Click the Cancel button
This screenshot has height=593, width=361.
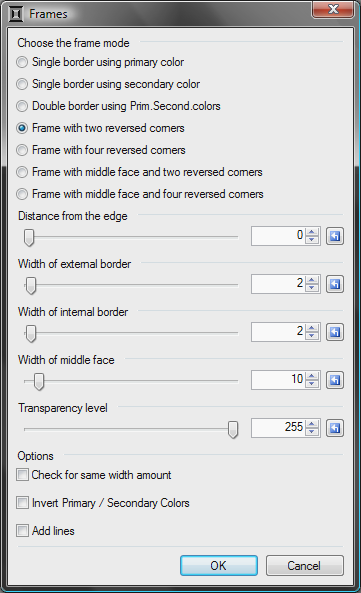[305, 565]
